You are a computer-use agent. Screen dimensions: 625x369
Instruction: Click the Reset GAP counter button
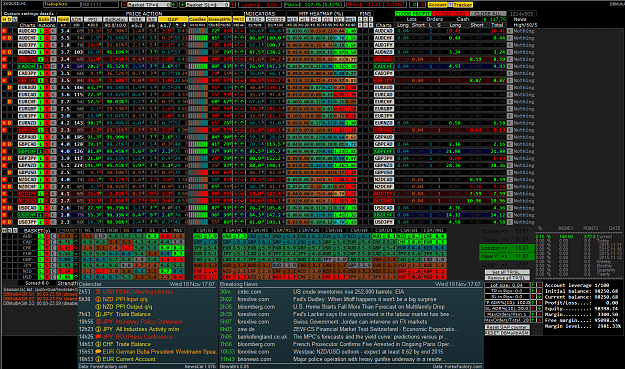(507, 327)
